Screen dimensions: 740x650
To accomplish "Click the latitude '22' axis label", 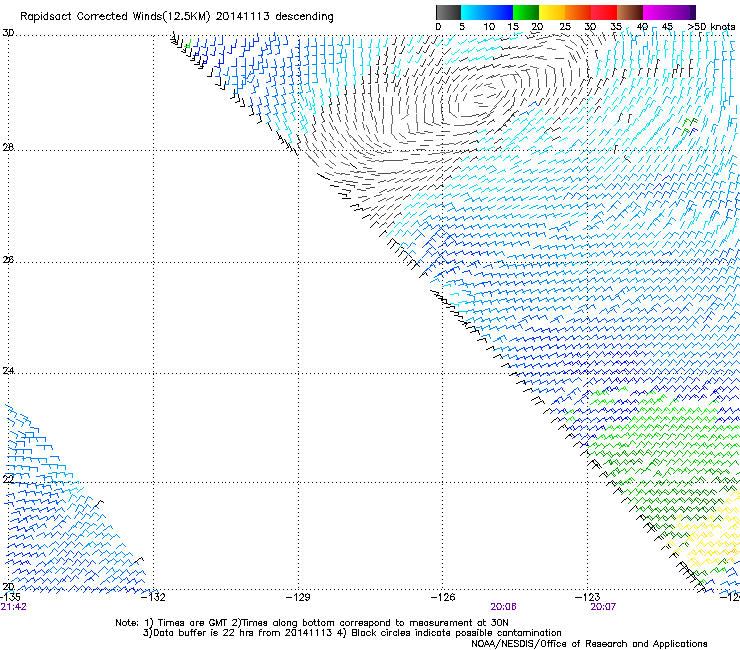I will [x=8, y=479].
